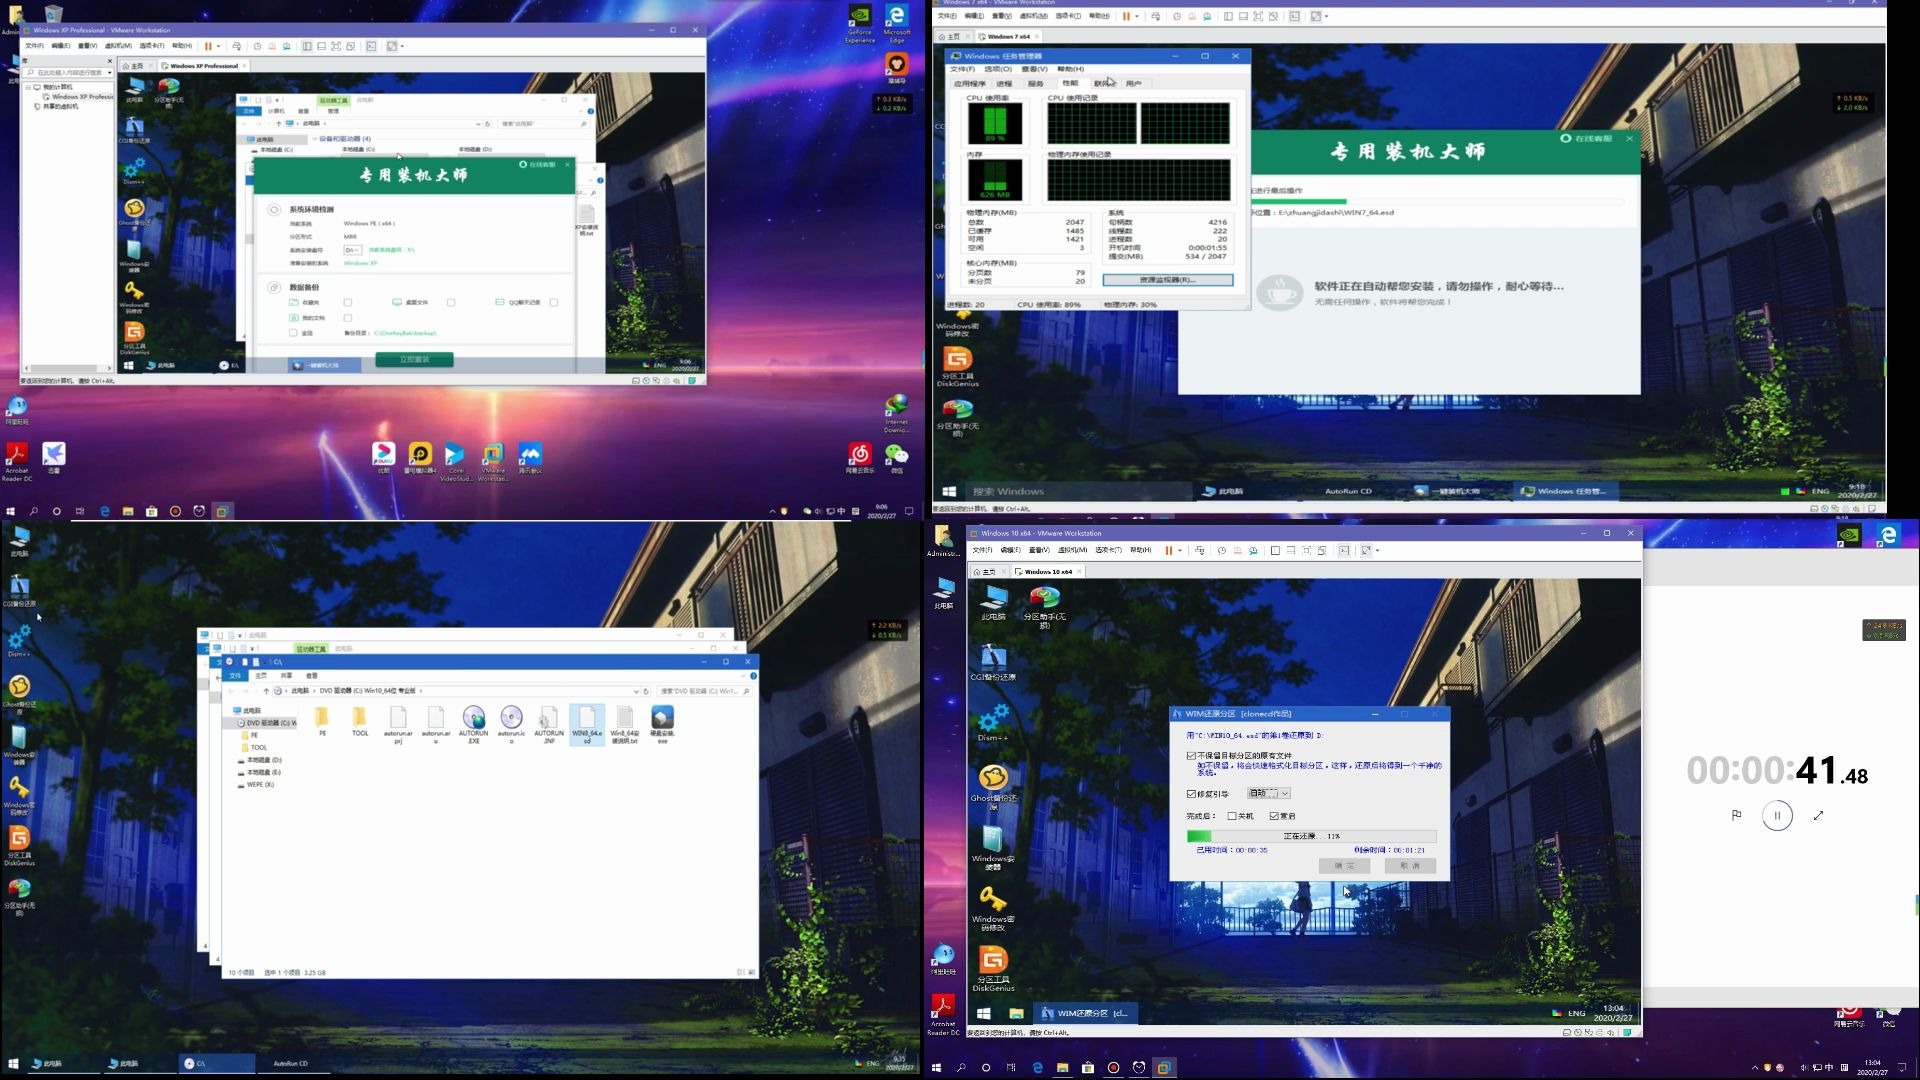This screenshot has height=1080, width=1920.
Task: Toggle 重启 checkbox in WIM restore dialog
Action: [1274, 816]
